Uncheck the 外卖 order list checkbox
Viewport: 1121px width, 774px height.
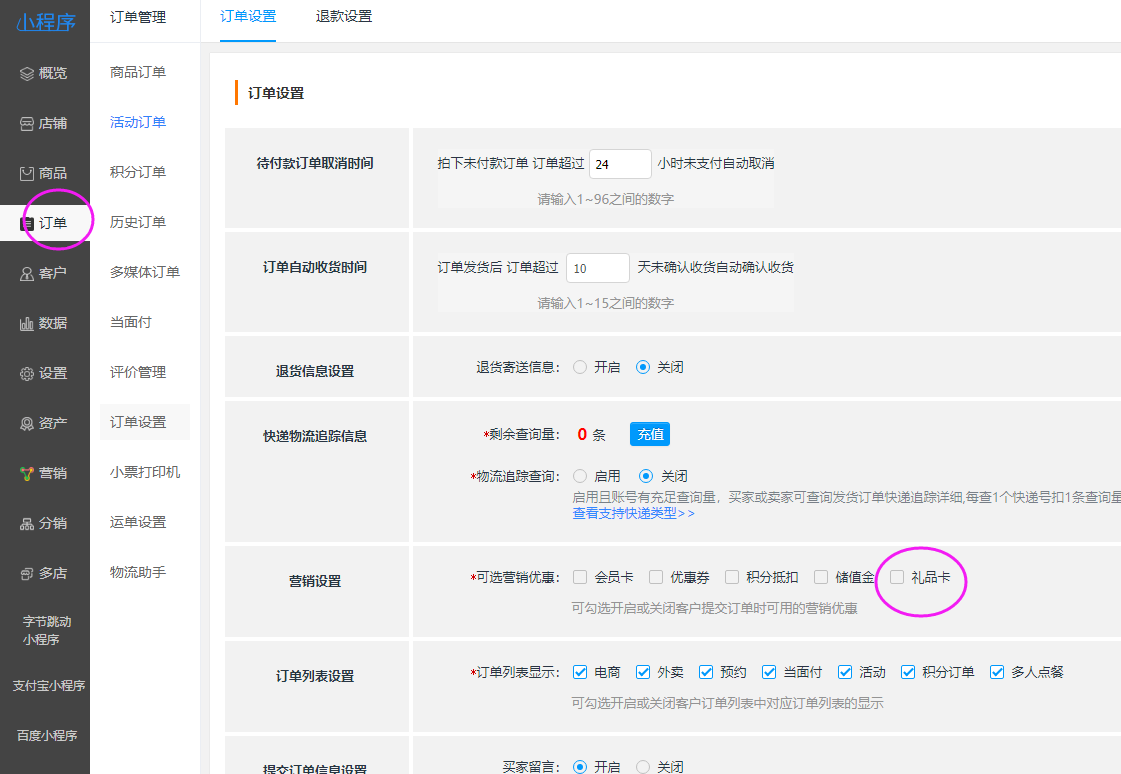(642, 672)
